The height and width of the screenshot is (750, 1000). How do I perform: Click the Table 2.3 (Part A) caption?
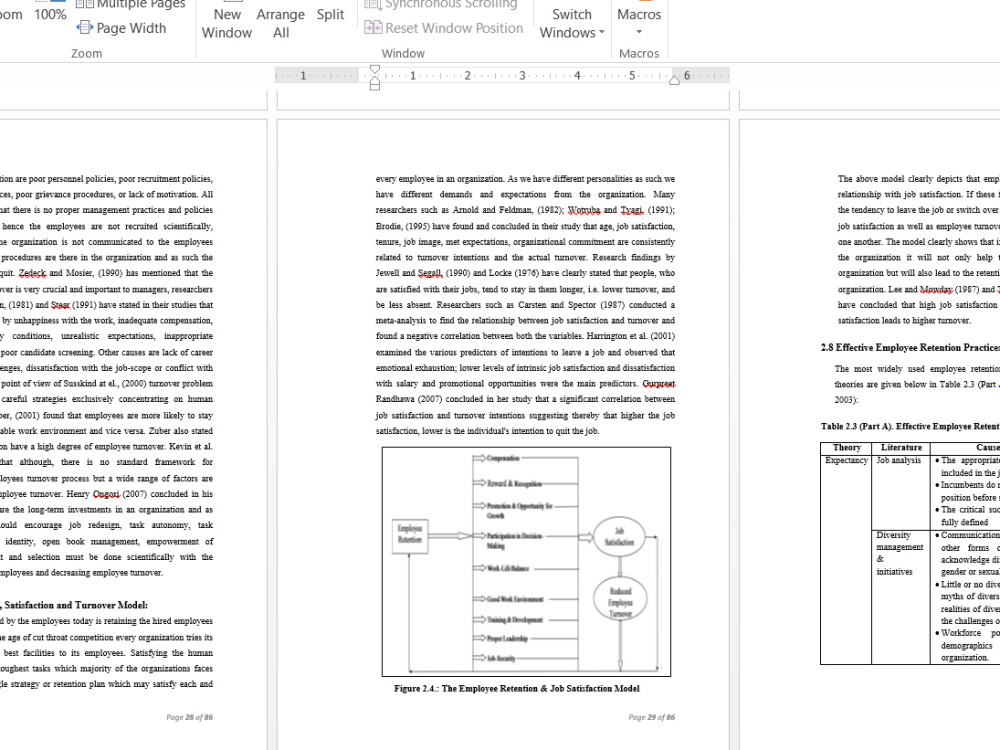(910, 426)
